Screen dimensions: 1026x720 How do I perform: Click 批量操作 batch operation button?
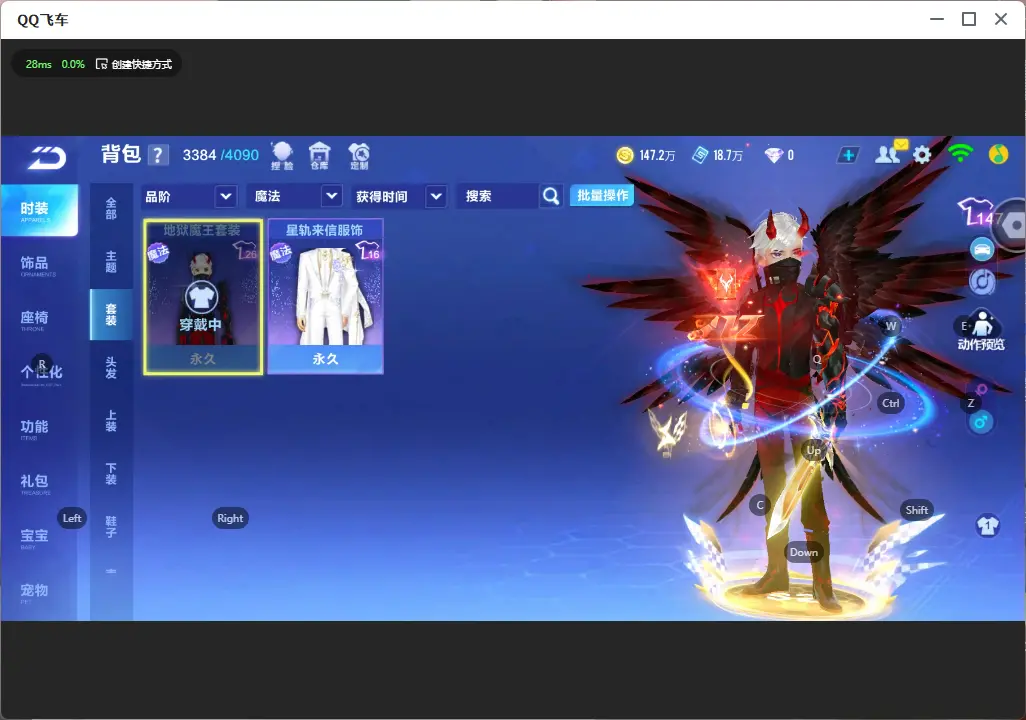[x=602, y=195]
